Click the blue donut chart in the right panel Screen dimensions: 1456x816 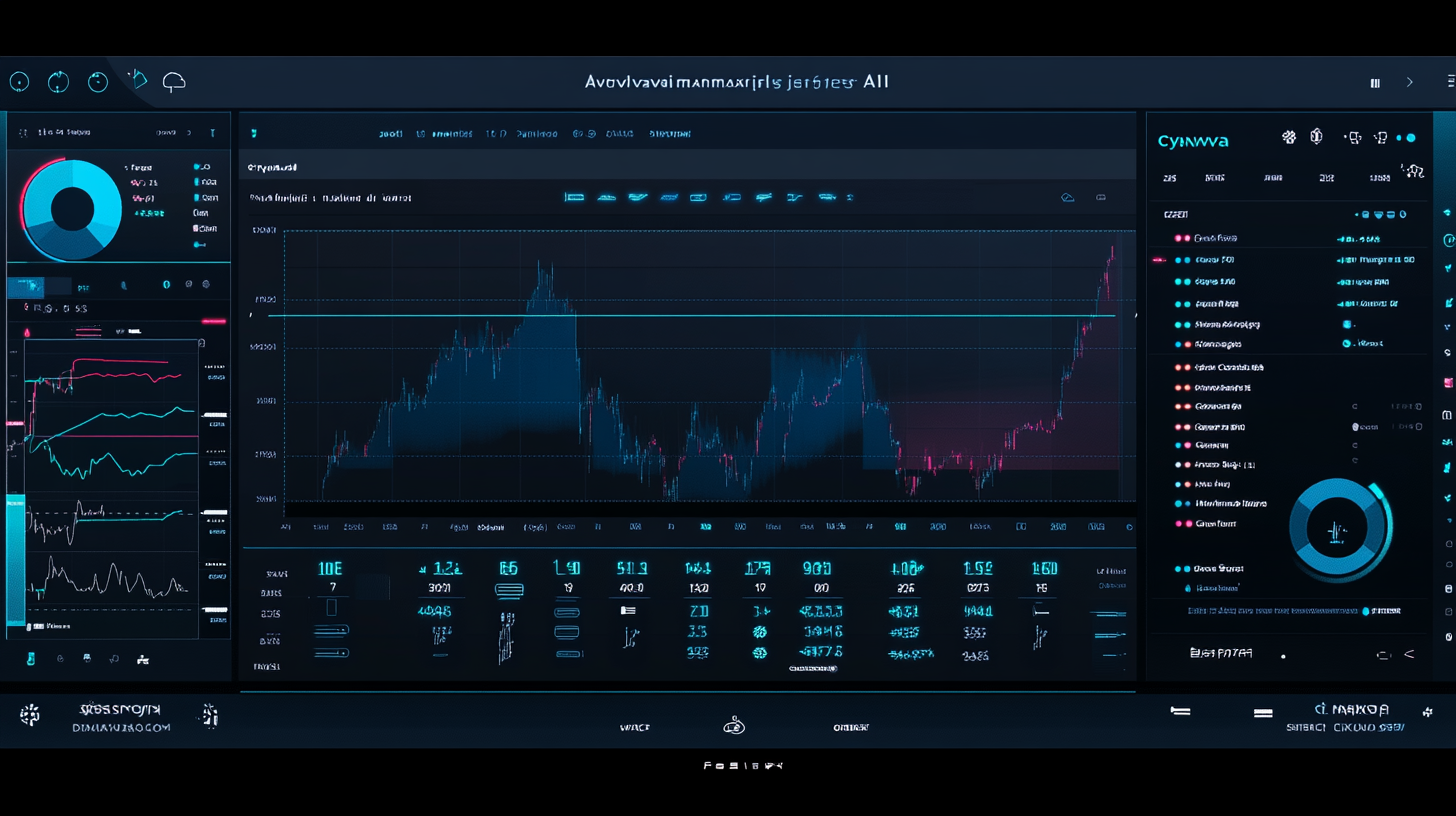1340,525
